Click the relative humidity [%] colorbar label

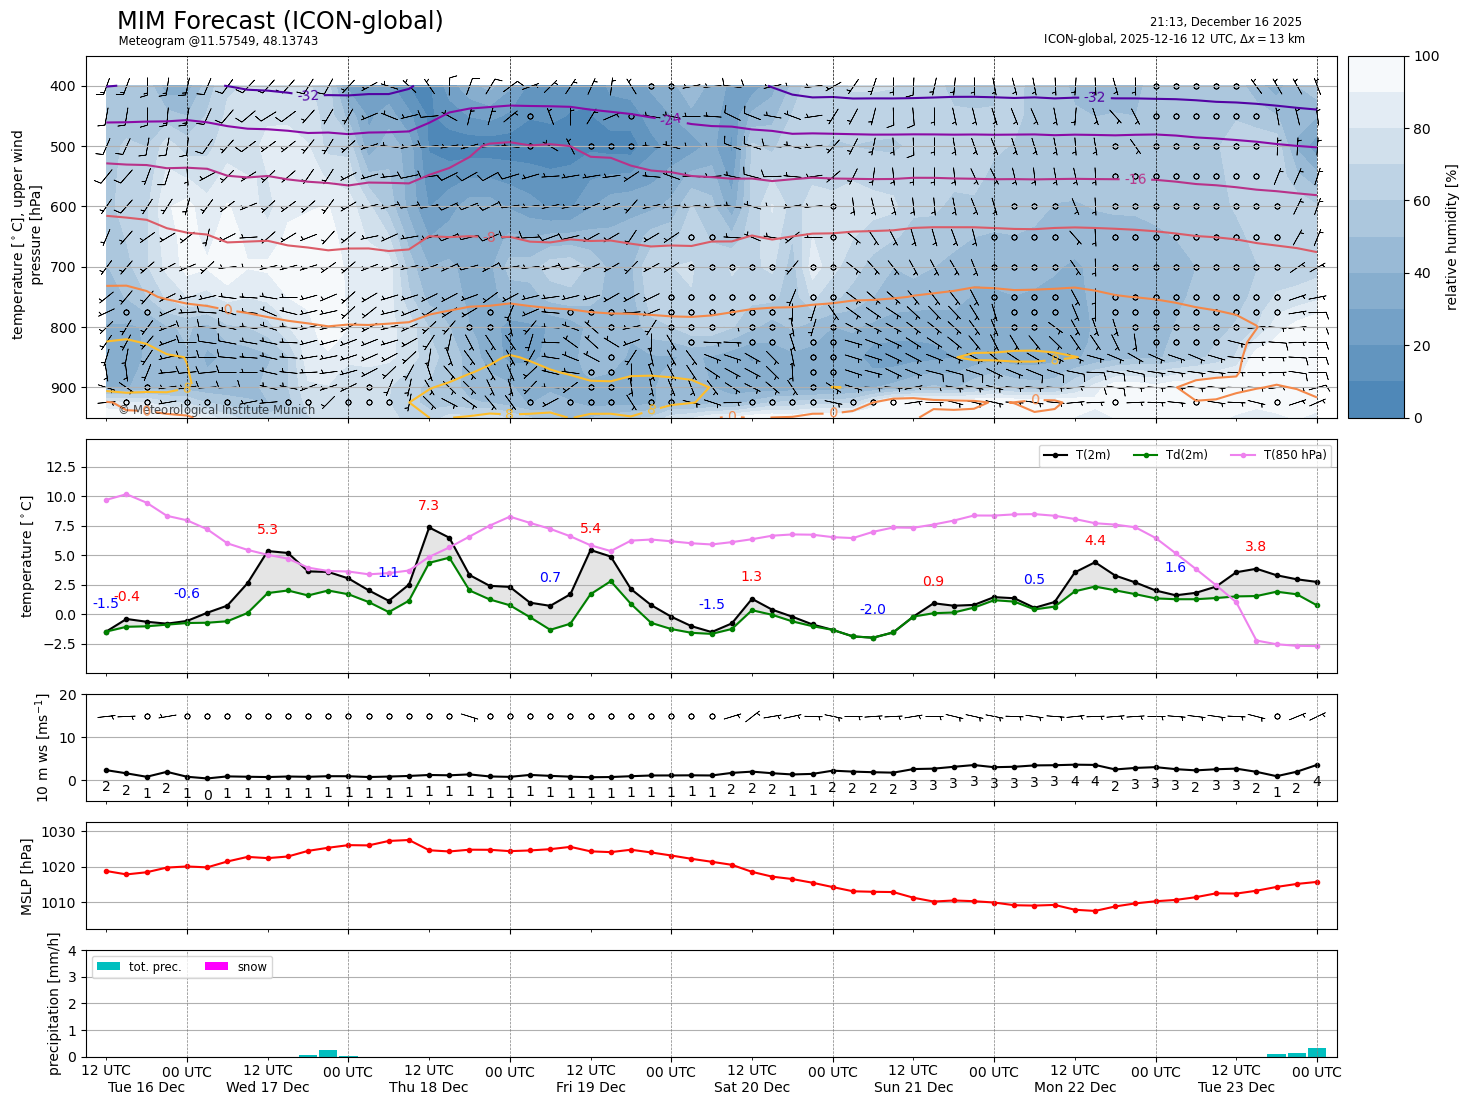[x=1452, y=237]
